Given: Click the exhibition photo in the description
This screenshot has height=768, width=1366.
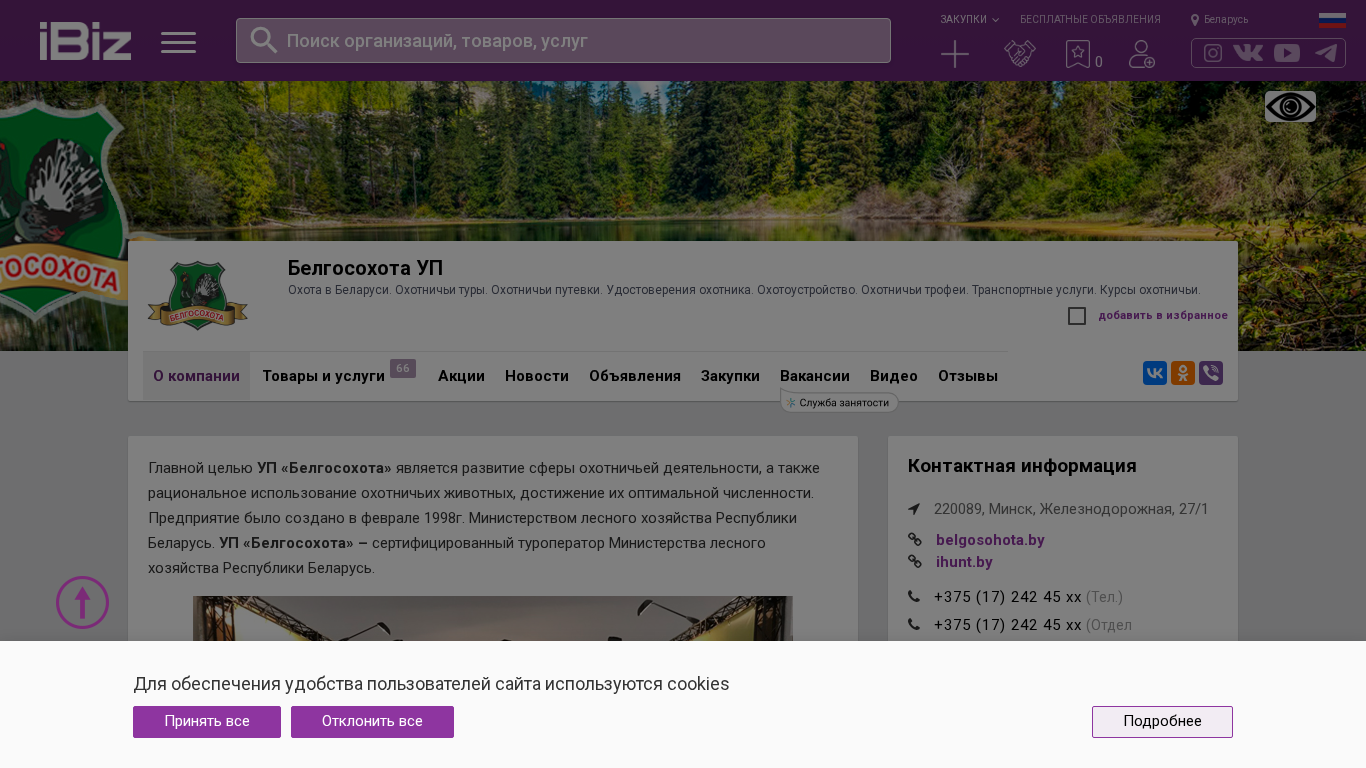Looking at the screenshot, I should click(493, 619).
